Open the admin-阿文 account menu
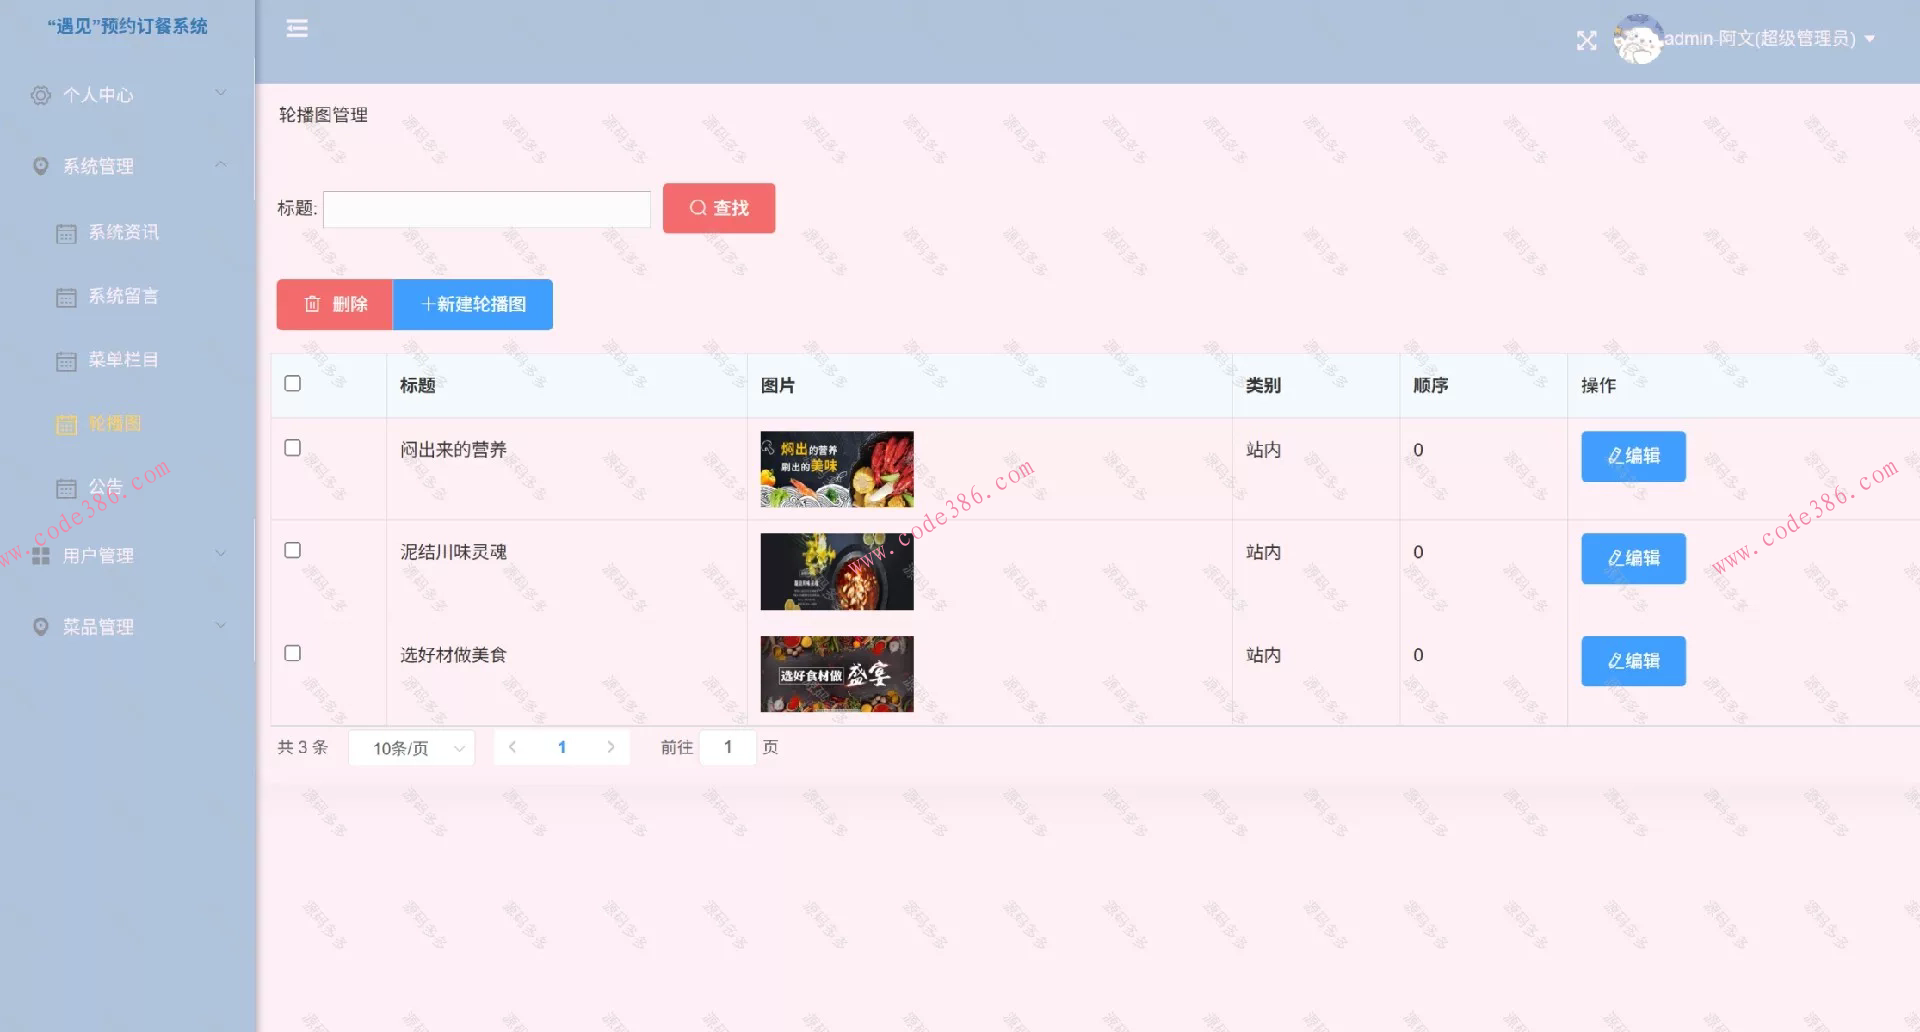This screenshot has width=1920, height=1032. click(1760, 38)
